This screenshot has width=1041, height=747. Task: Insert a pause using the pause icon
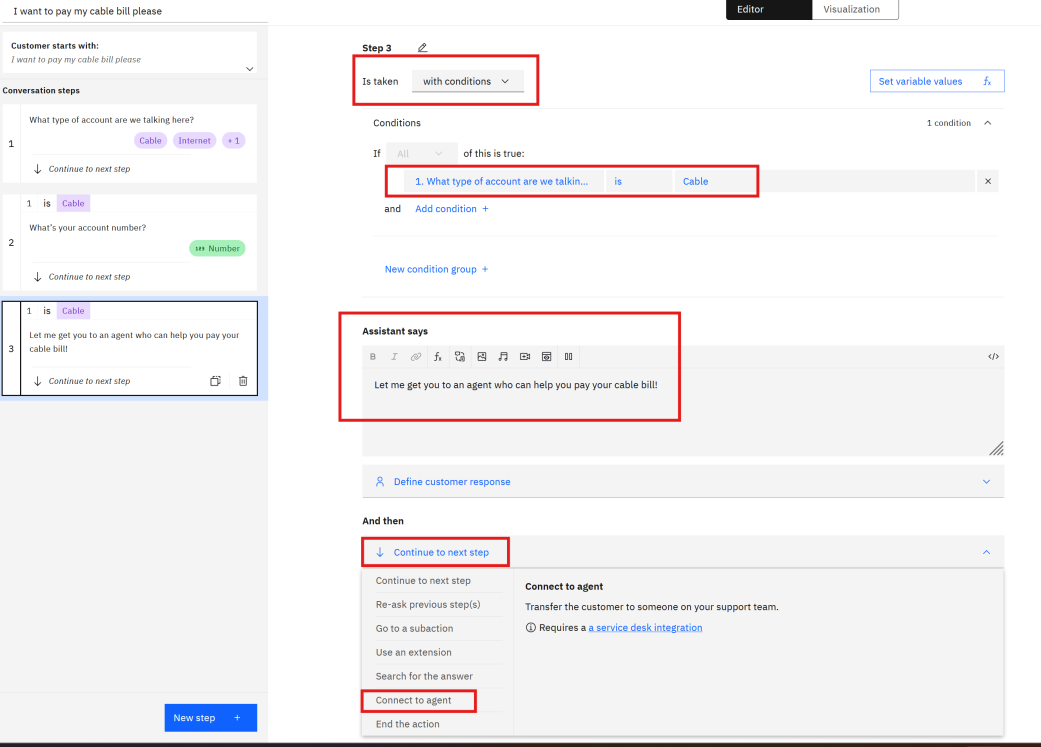(568, 357)
